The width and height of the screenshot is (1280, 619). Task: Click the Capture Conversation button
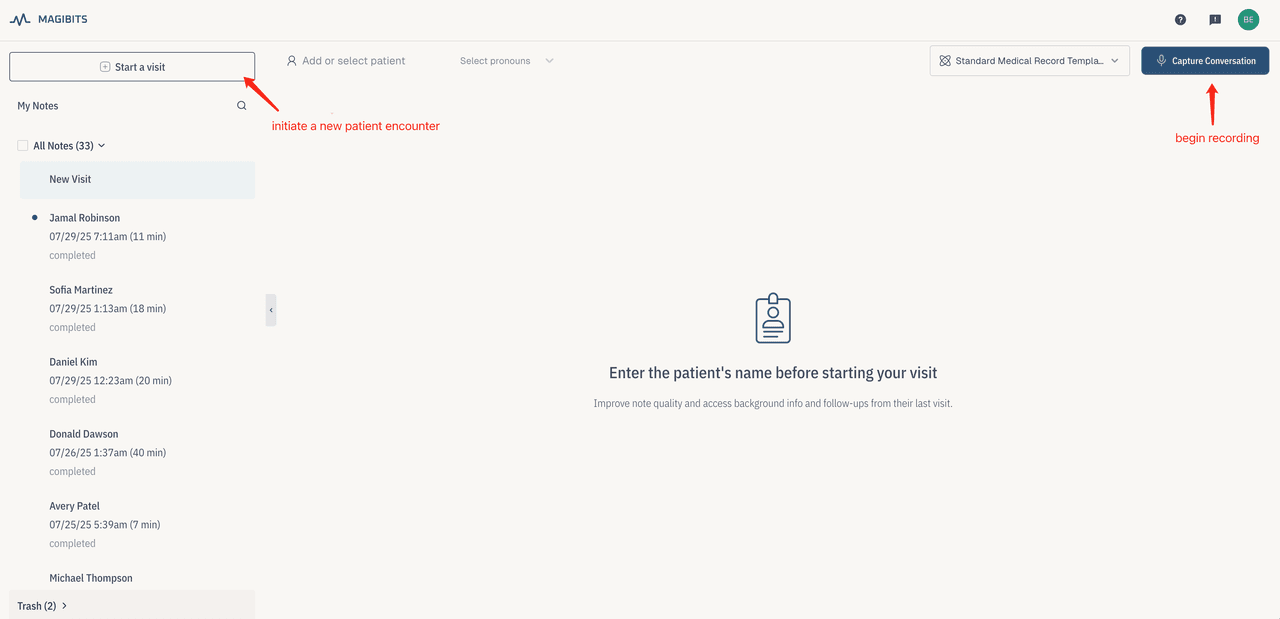click(x=1204, y=60)
